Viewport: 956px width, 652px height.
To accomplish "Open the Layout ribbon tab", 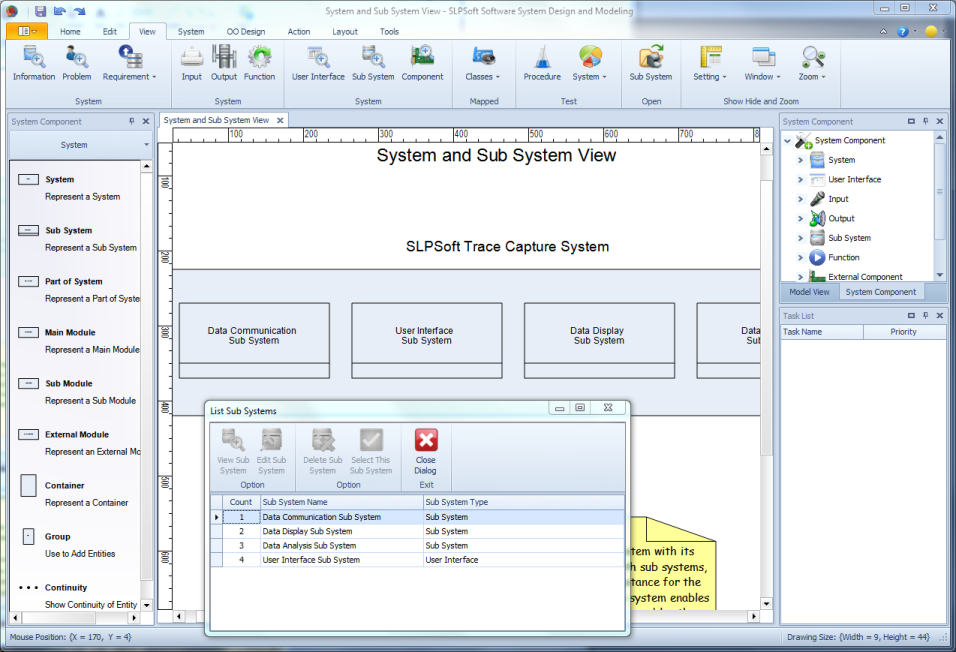I will (x=345, y=32).
